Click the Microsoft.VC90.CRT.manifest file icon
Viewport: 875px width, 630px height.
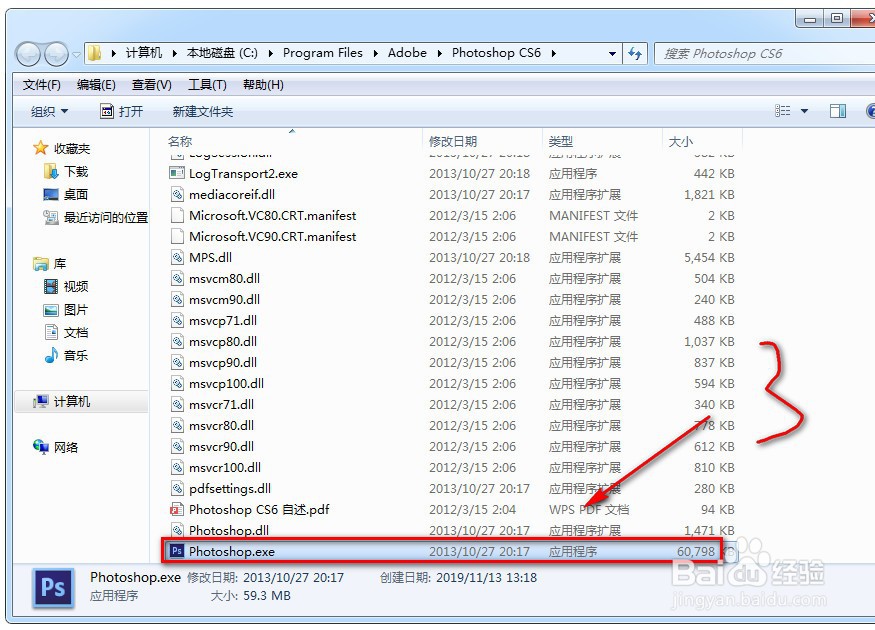177,237
